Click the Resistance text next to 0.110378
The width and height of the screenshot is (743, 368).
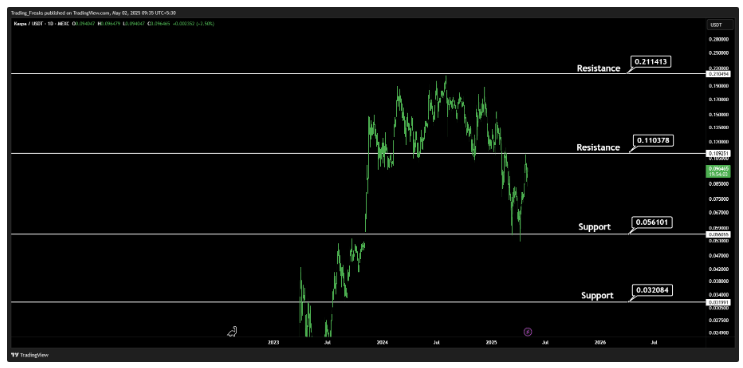point(598,147)
